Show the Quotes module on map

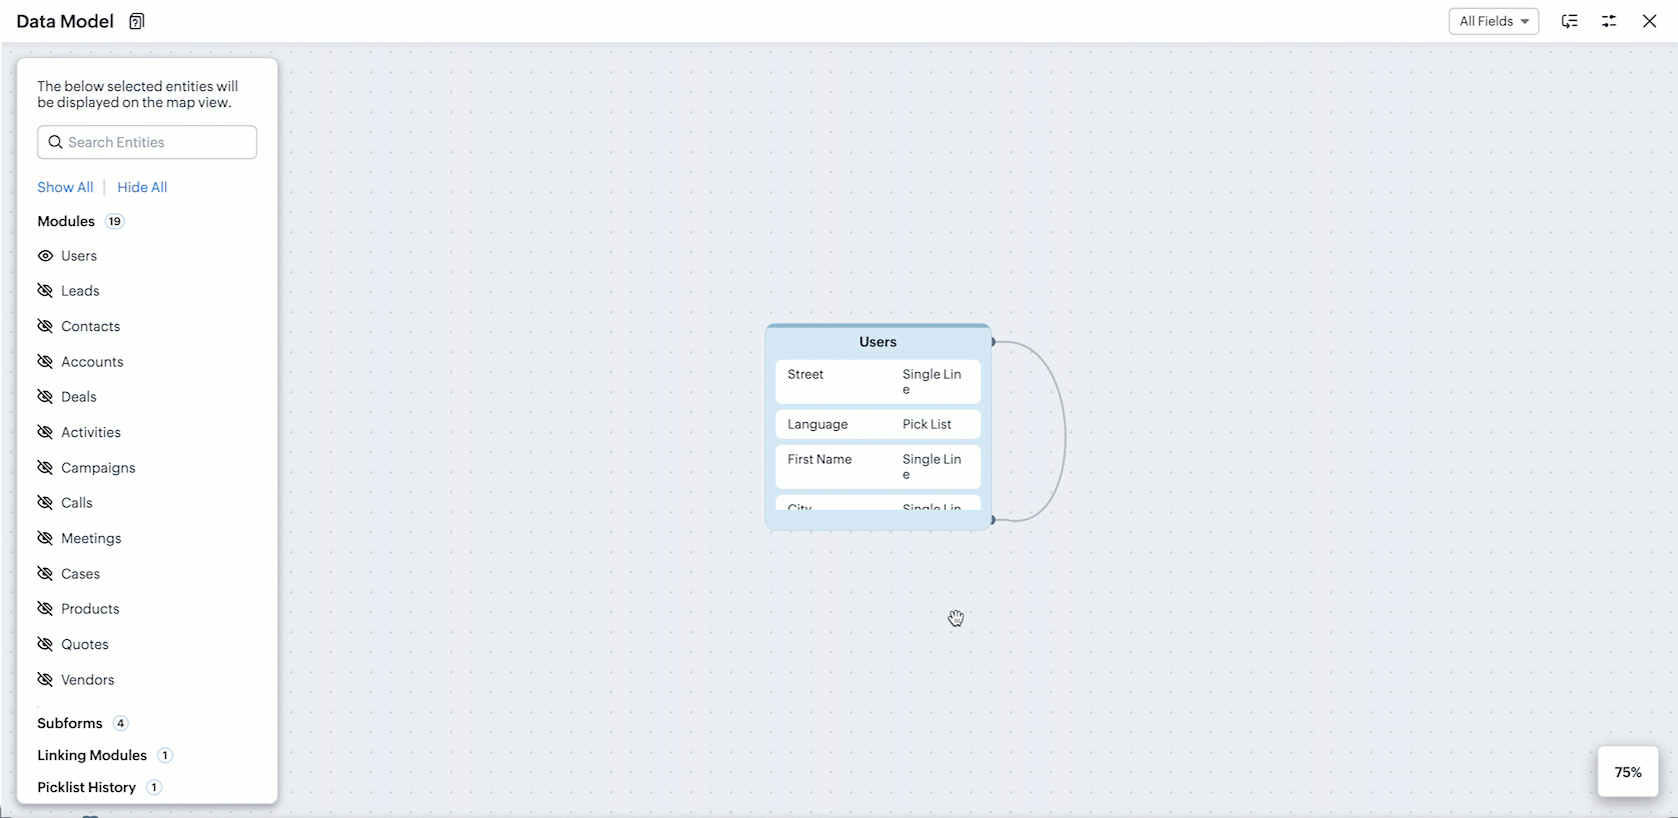(45, 644)
